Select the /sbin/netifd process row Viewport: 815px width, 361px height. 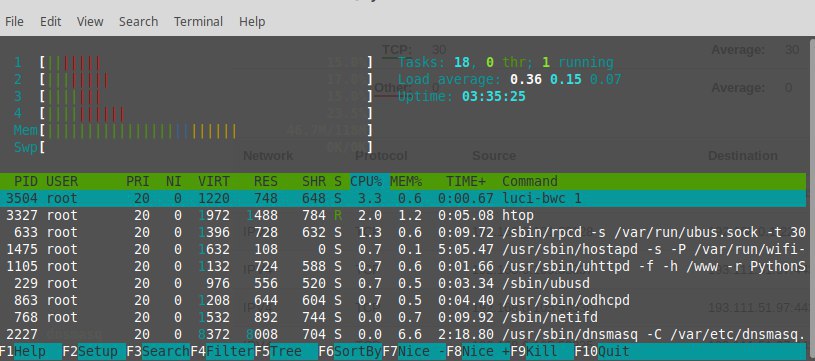[403, 317]
